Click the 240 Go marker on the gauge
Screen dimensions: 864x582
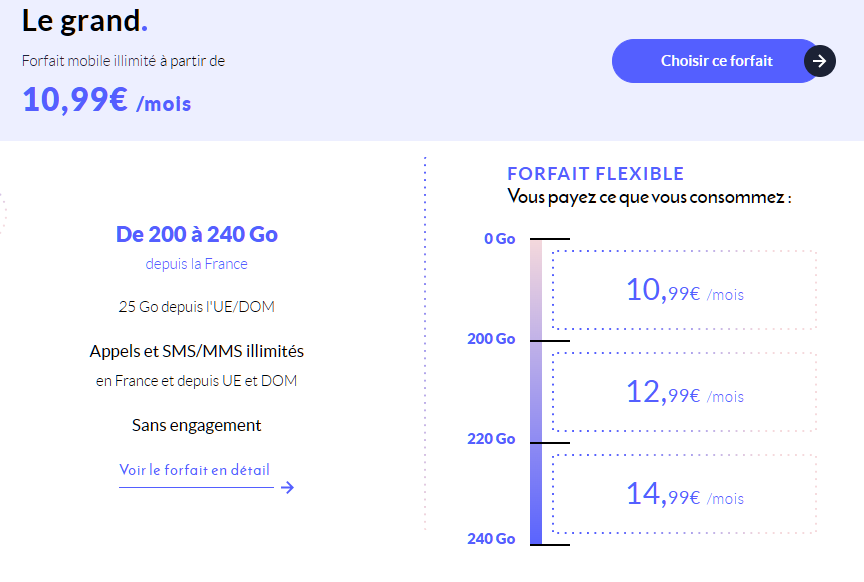coord(491,539)
